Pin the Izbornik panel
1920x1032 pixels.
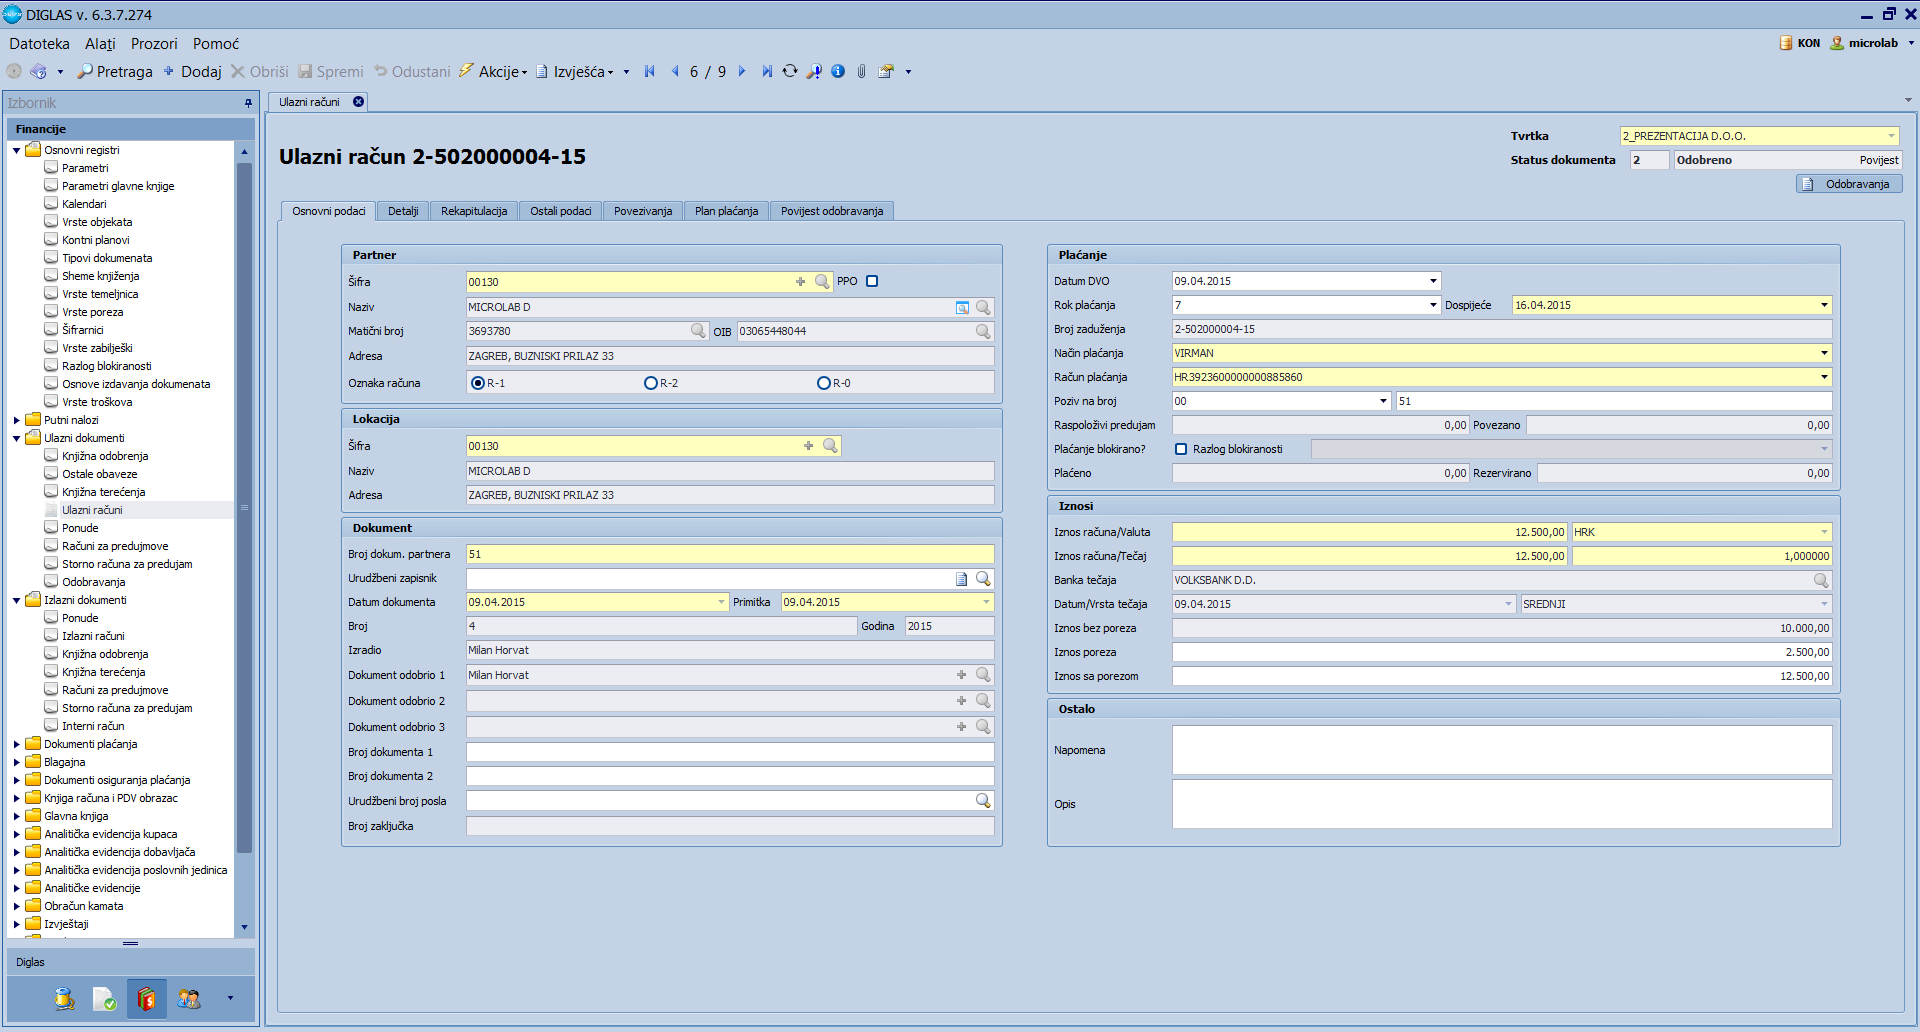pyautogui.click(x=248, y=103)
